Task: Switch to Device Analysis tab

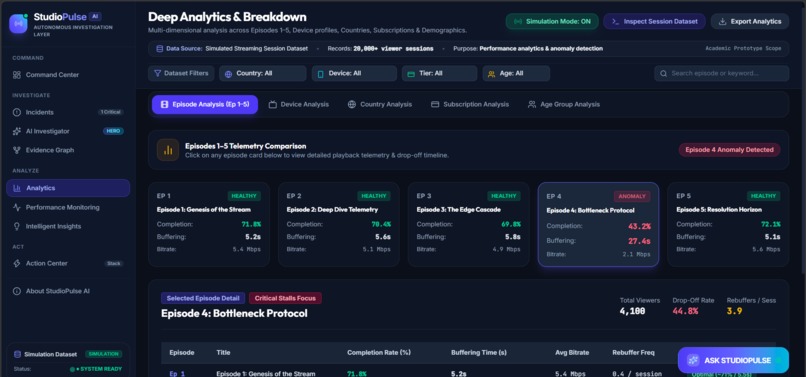Action: (x=299, y=104)
